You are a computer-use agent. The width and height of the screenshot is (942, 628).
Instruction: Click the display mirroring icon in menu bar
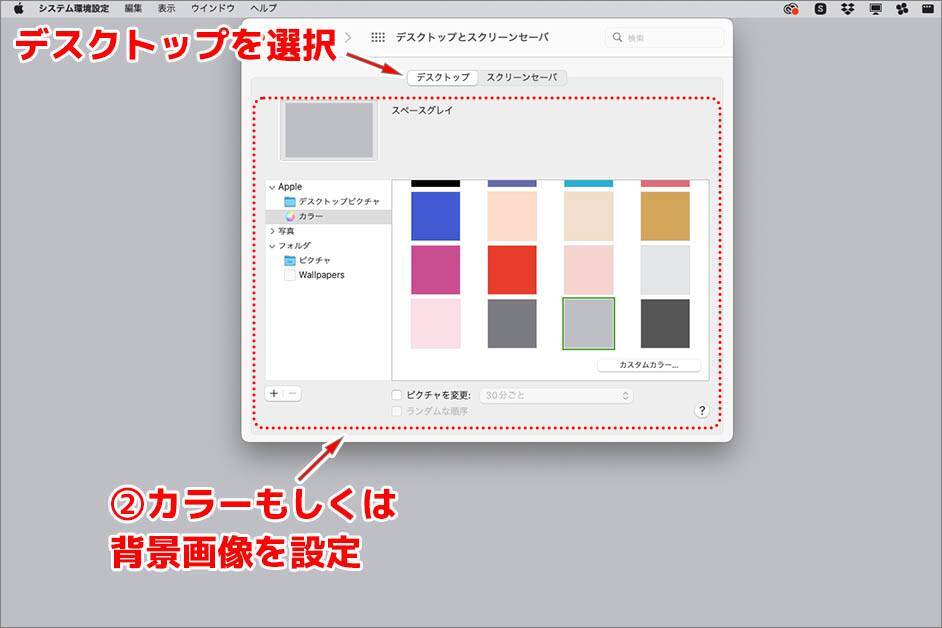pos(876,8)
